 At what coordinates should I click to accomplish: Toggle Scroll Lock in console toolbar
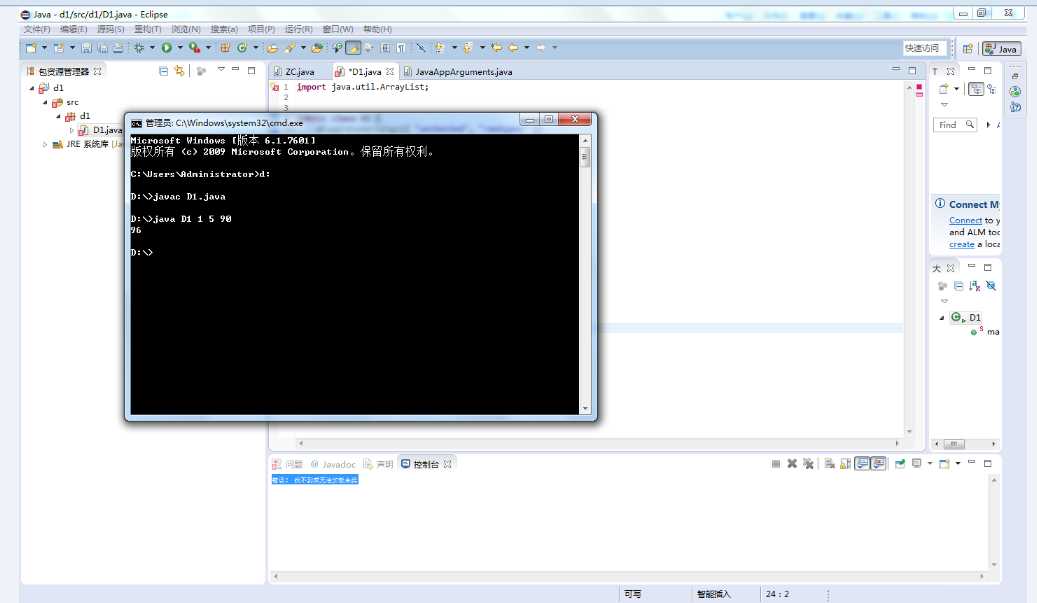(x=845, y=463)
